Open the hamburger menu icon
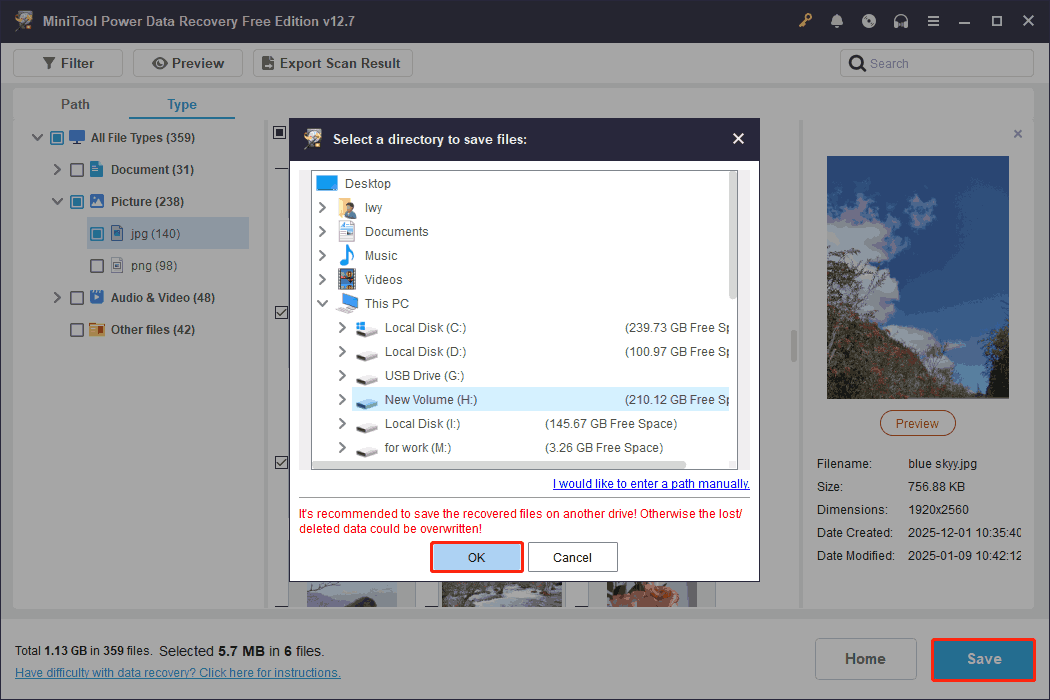The height and width of the screenshot is (700, 1050). point(933,20)
